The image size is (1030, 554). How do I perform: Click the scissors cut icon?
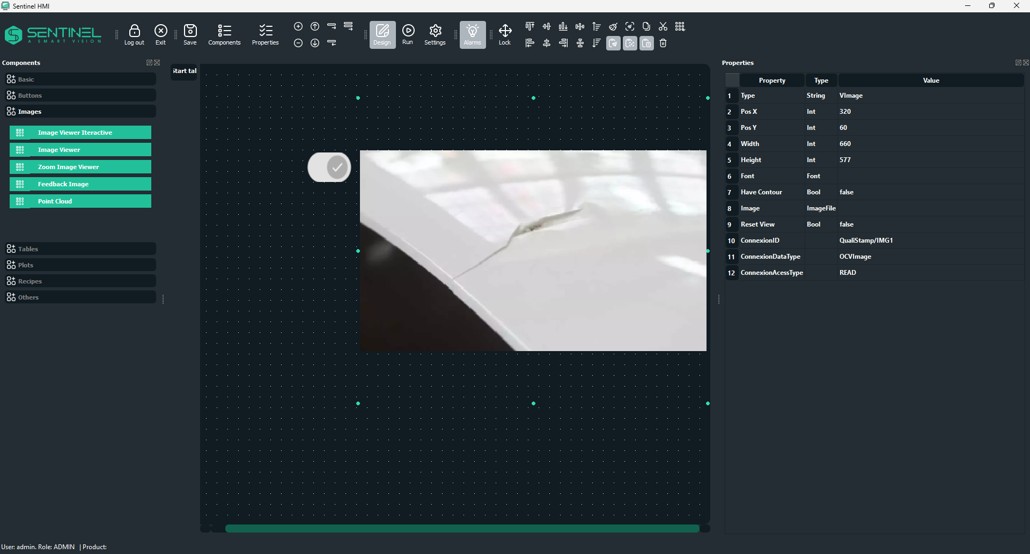pyautogui.click(x=663, y=27)
